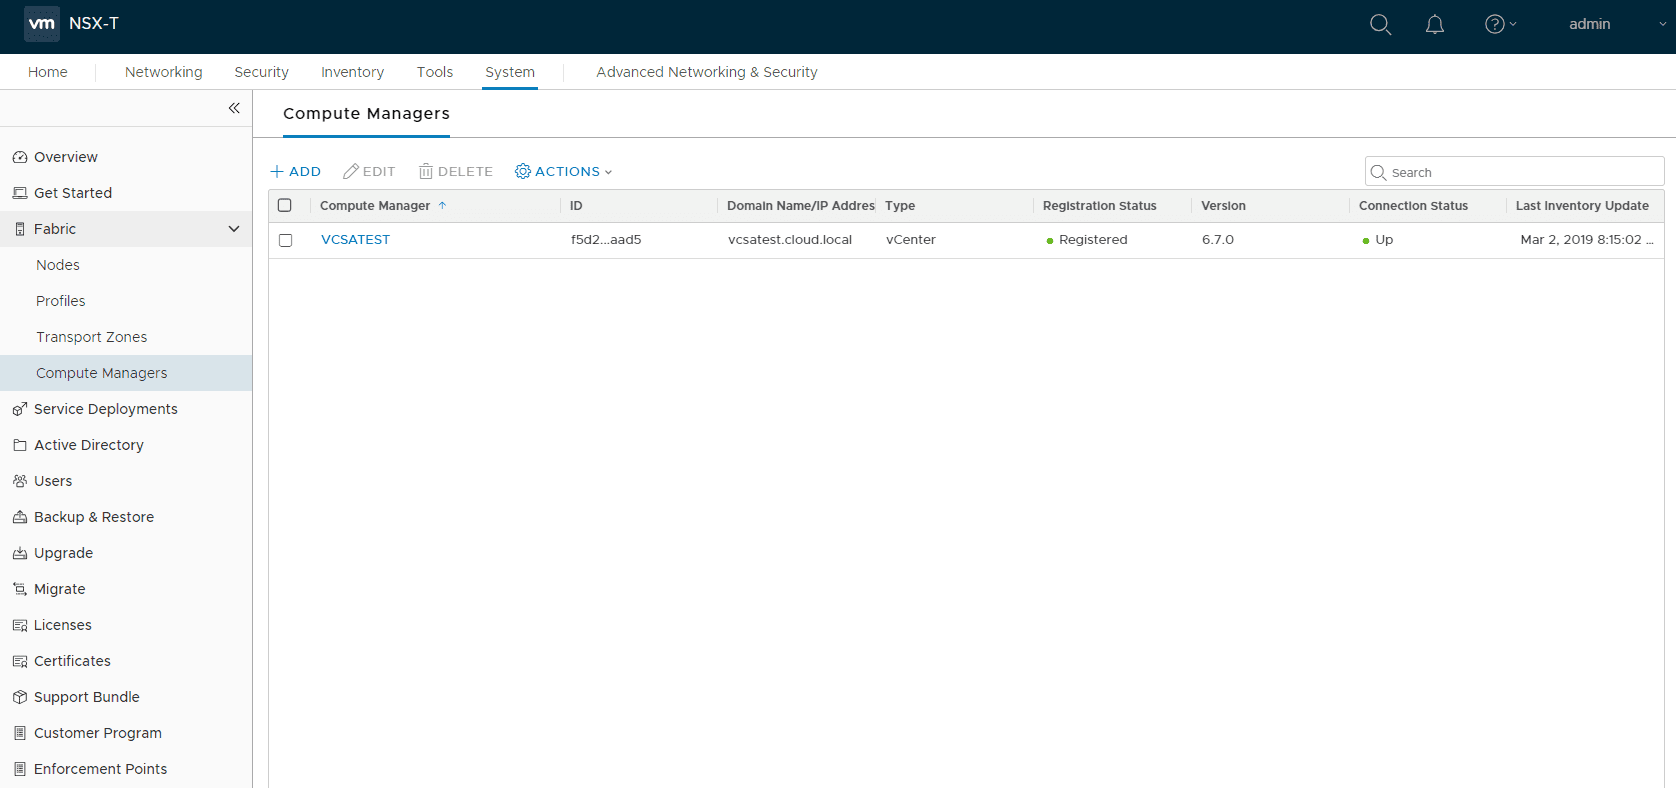Click the Registration Status column header
This screenshot has height=788, width=1676.
click(x=1099, y=205)
